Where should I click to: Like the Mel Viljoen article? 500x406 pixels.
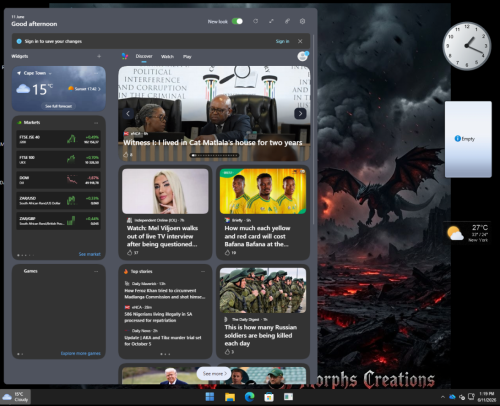point(130,253)
